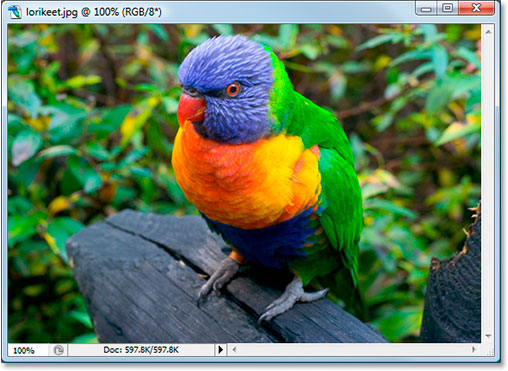Click the window resize grip corner
The width and height of the screenshot is (508, 371).
coord(489,351)
